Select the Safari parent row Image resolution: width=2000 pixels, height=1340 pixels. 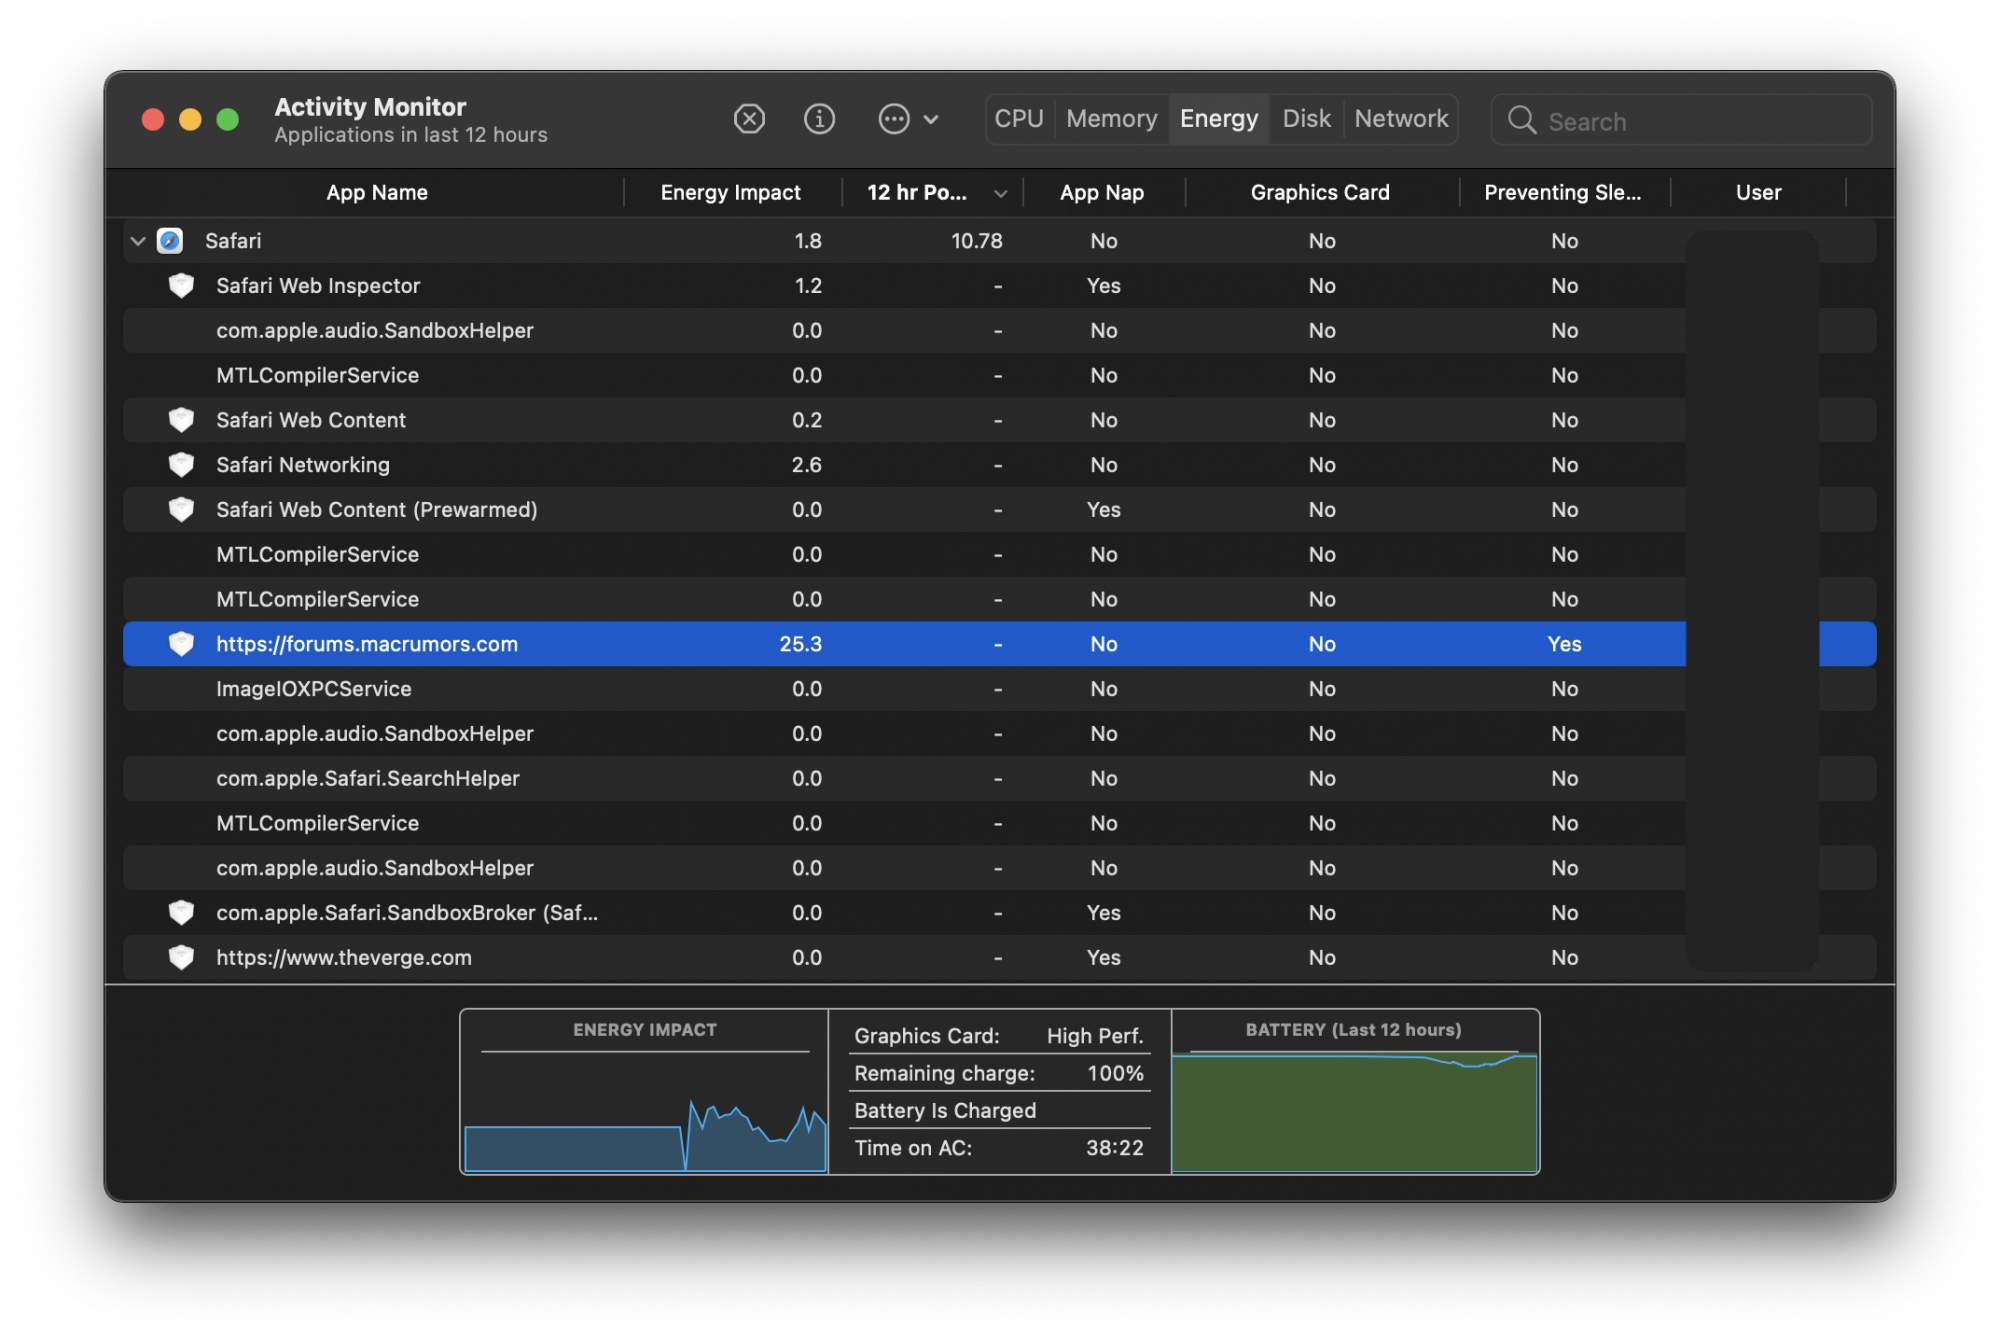[x=1000, y=241]
